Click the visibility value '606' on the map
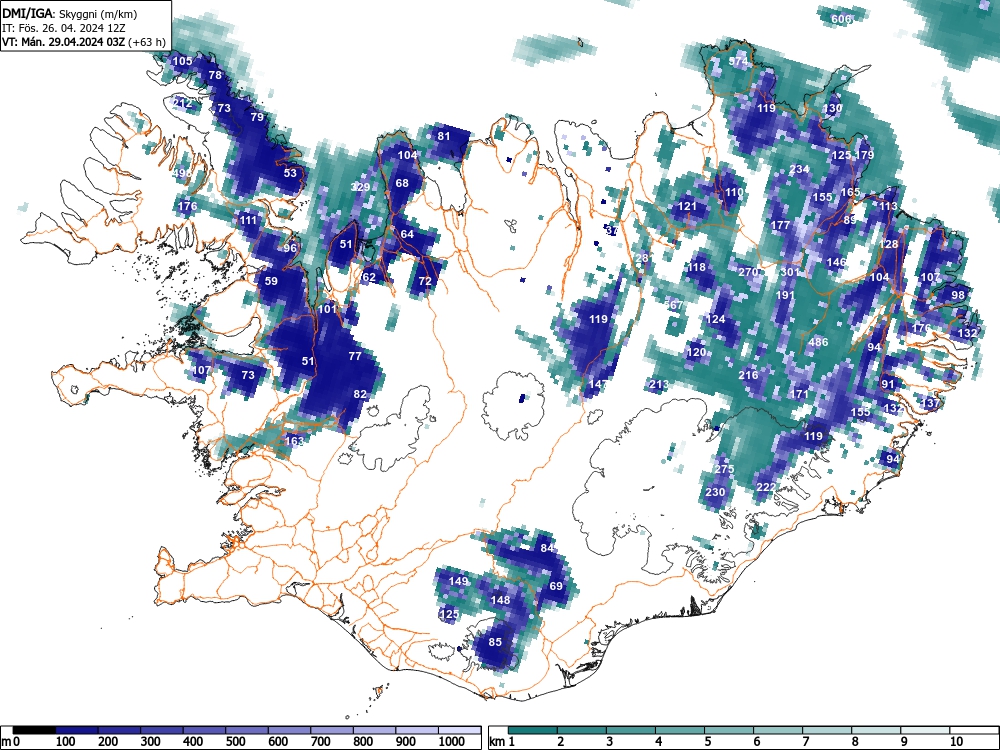Screen dimensions: 1000x750 [841, 19]
